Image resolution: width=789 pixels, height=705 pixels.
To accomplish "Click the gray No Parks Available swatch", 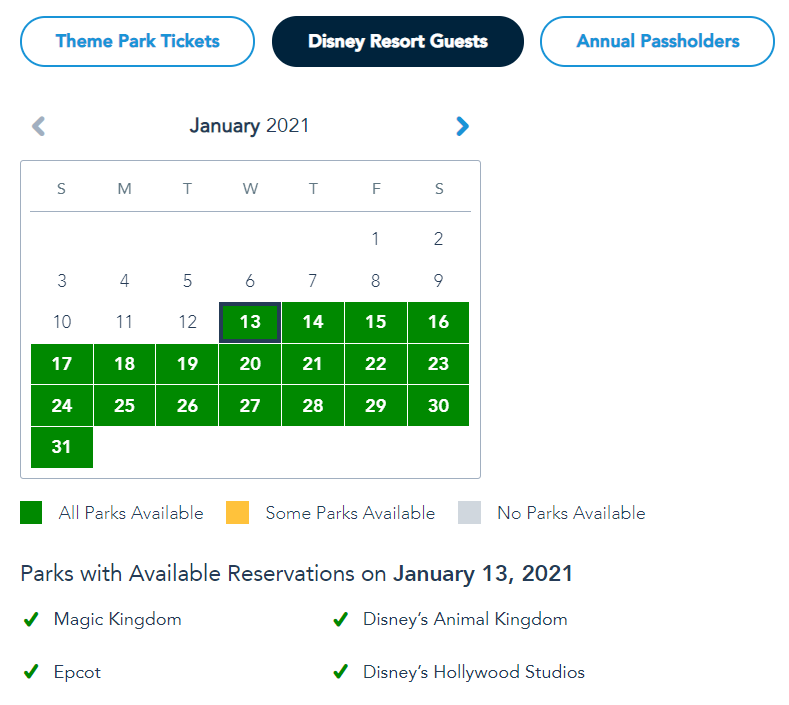I will (x=469, y=513).
